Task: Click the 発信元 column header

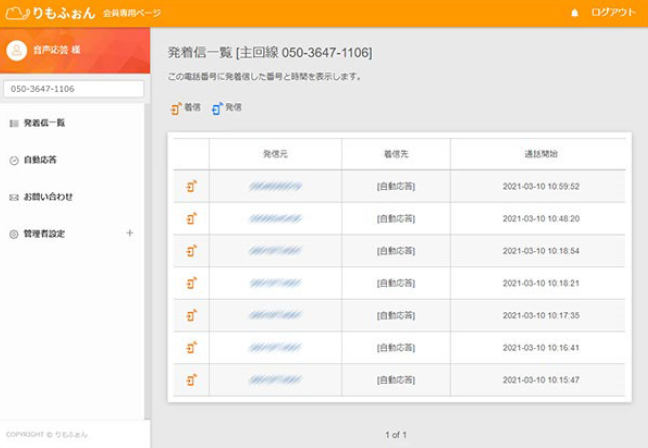Action: click(275, 154)
